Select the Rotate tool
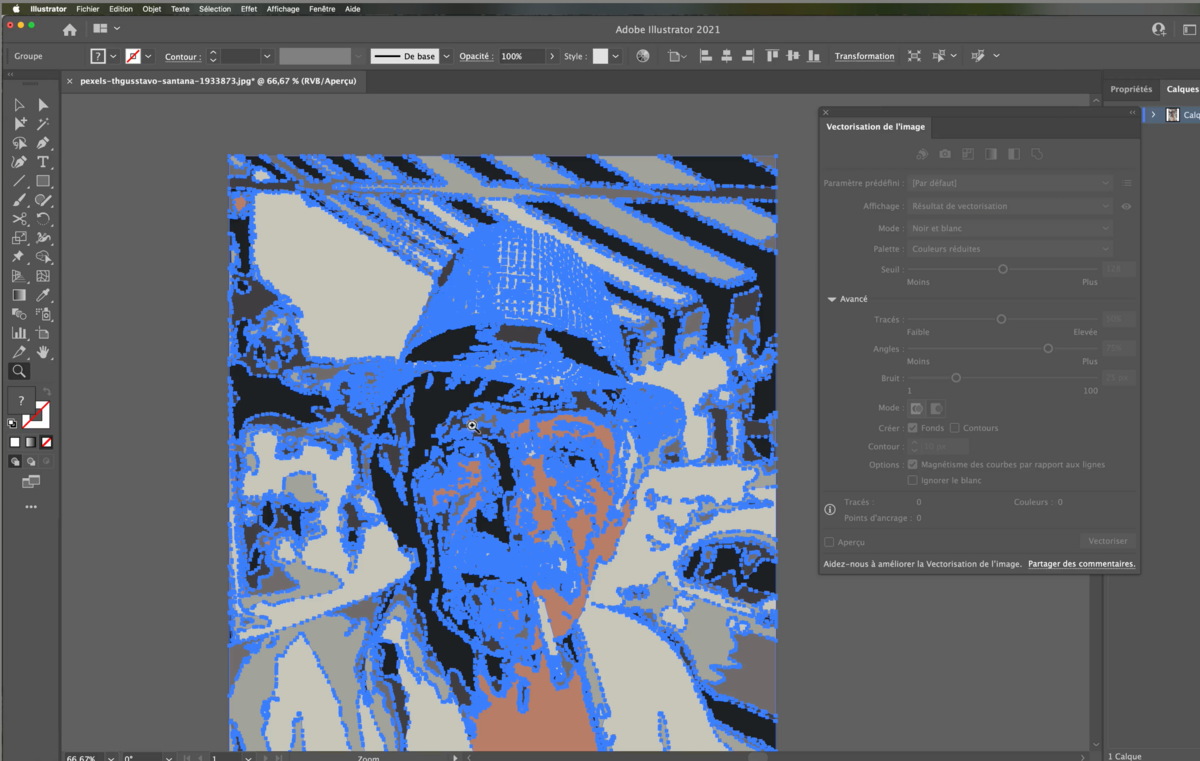Screen dimensions: 1200x761 (43, 219)
